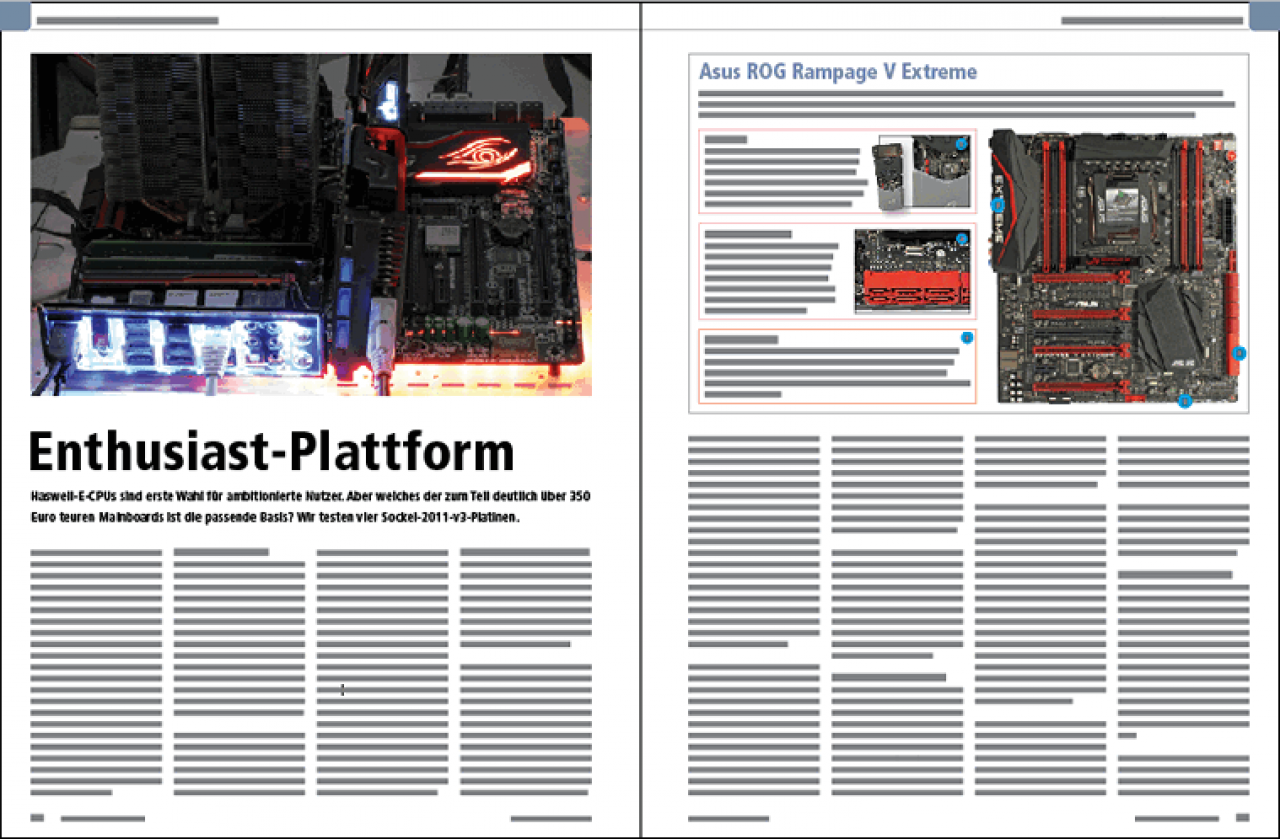This screenshot has height=839, width=1280.
Task: Select the large photo of the illuminated test bench
Action: [311, 224]
